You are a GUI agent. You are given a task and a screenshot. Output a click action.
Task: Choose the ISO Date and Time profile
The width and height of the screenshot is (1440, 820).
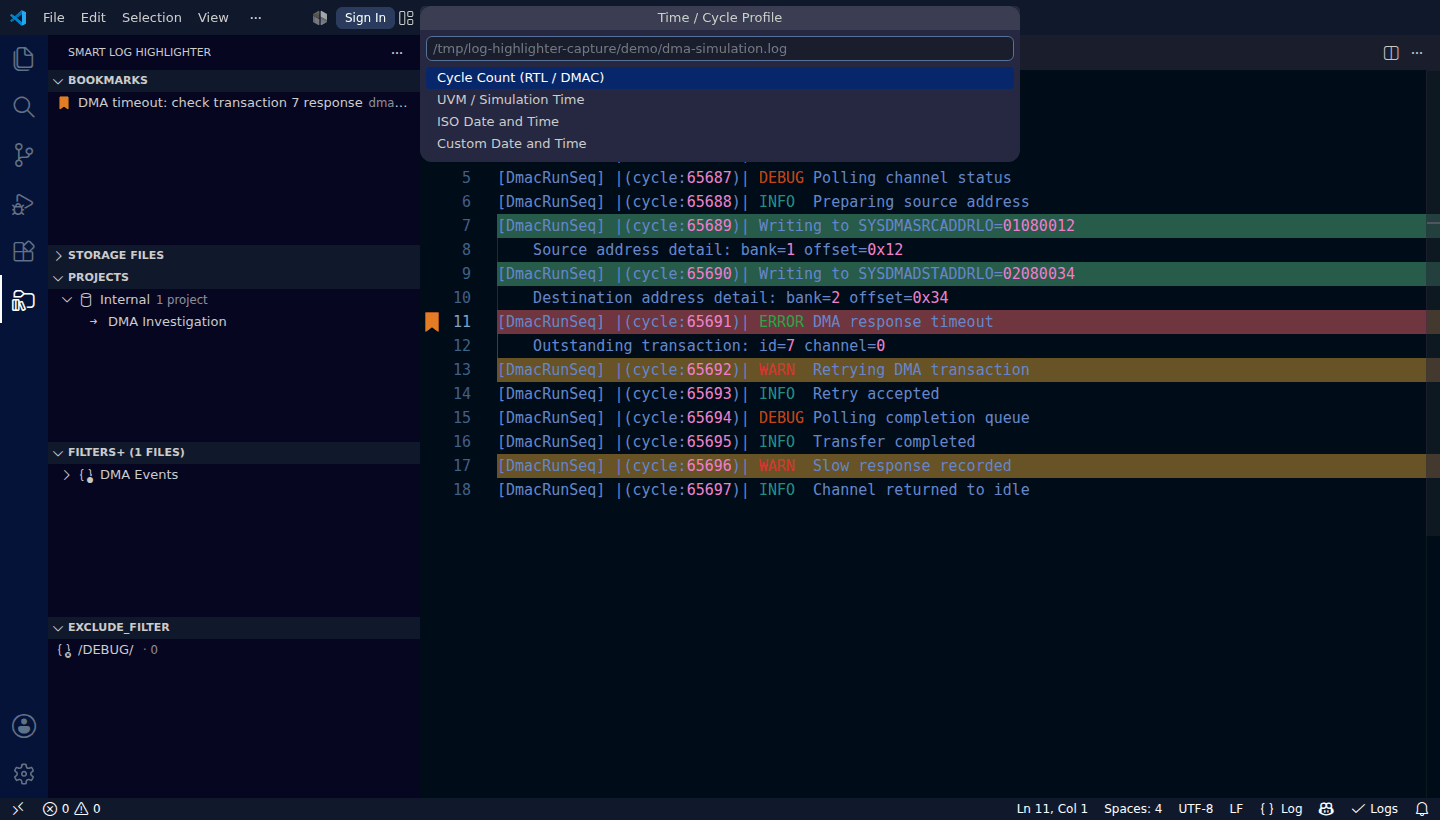click(720, 122)
